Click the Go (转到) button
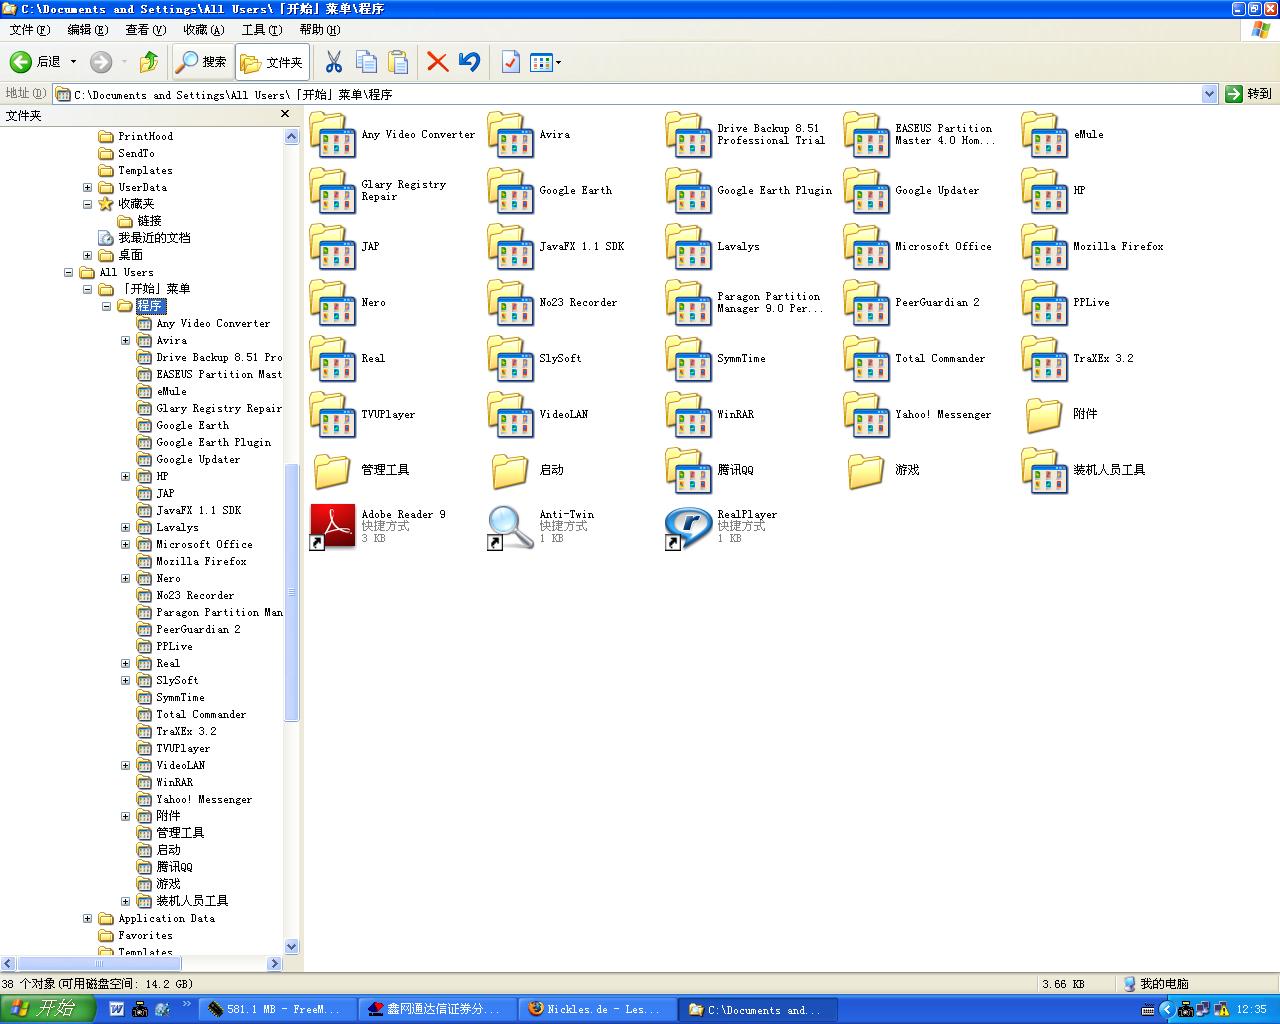The height and width of the screenshot is (1024, 1280). pos(1249,94)
